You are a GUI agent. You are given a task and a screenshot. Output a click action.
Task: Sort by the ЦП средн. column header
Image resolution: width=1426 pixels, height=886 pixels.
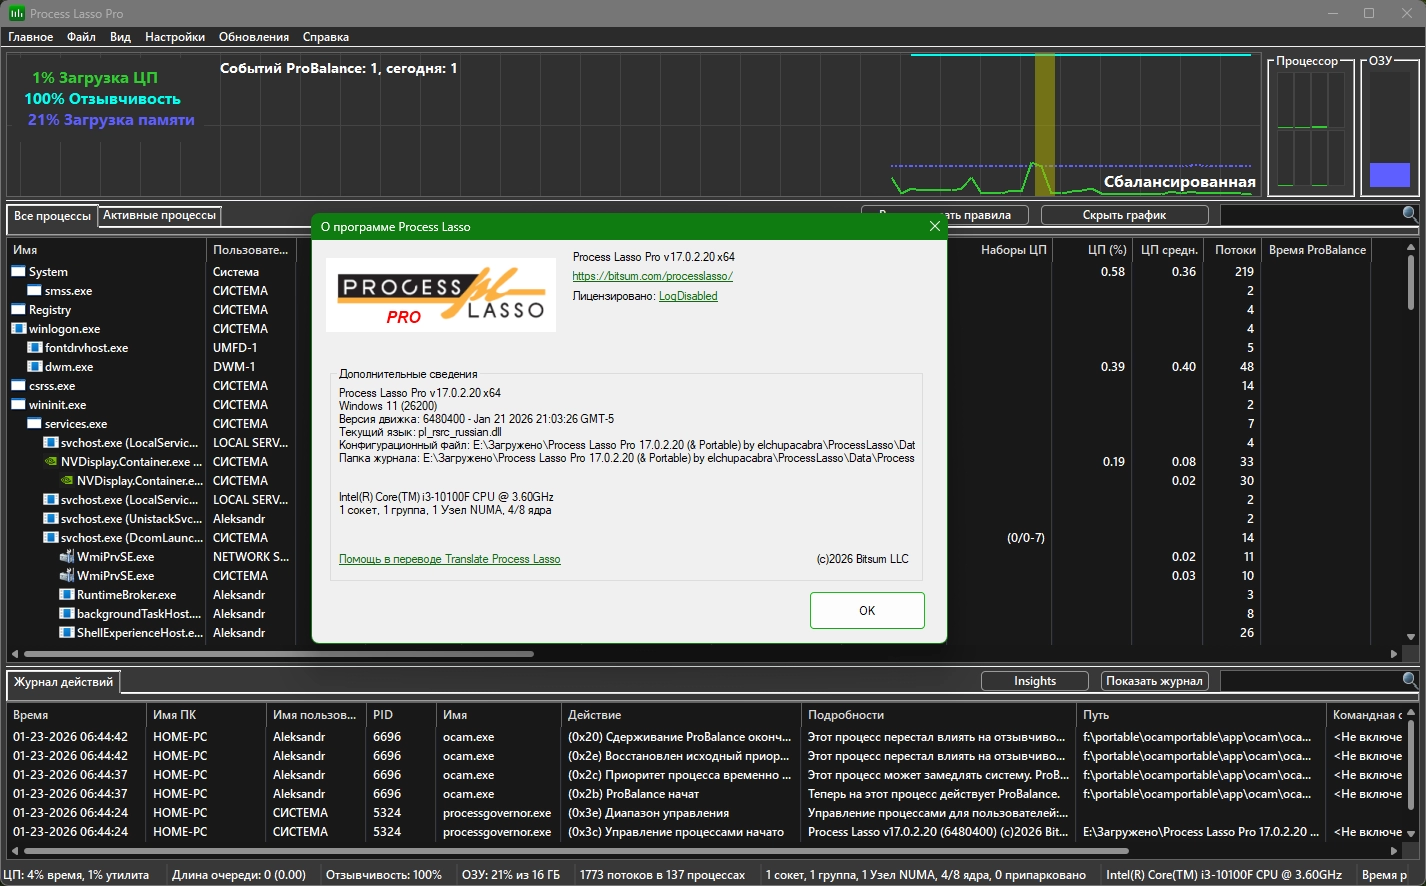pyautogui.click(x=1169, y=250)
